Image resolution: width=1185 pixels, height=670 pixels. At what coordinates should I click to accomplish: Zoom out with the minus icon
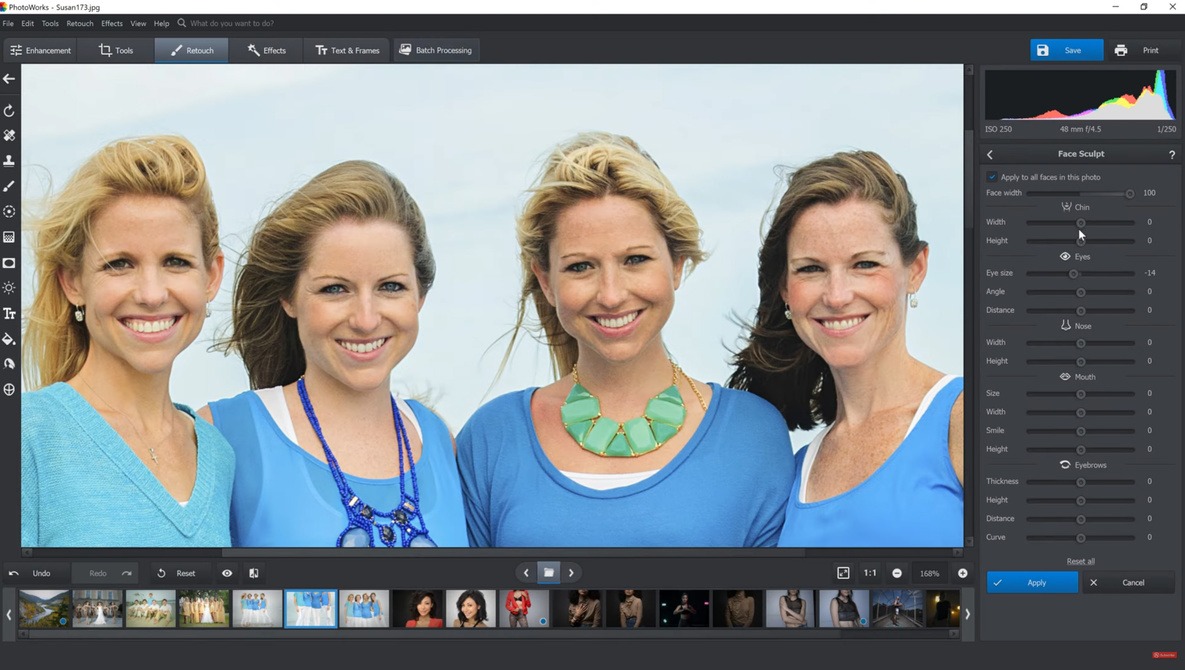(897, 573)
